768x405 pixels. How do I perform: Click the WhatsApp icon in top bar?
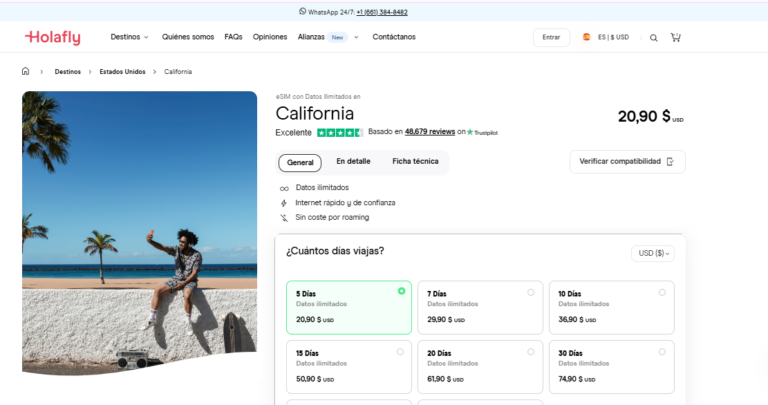click(x=302, y=12)
